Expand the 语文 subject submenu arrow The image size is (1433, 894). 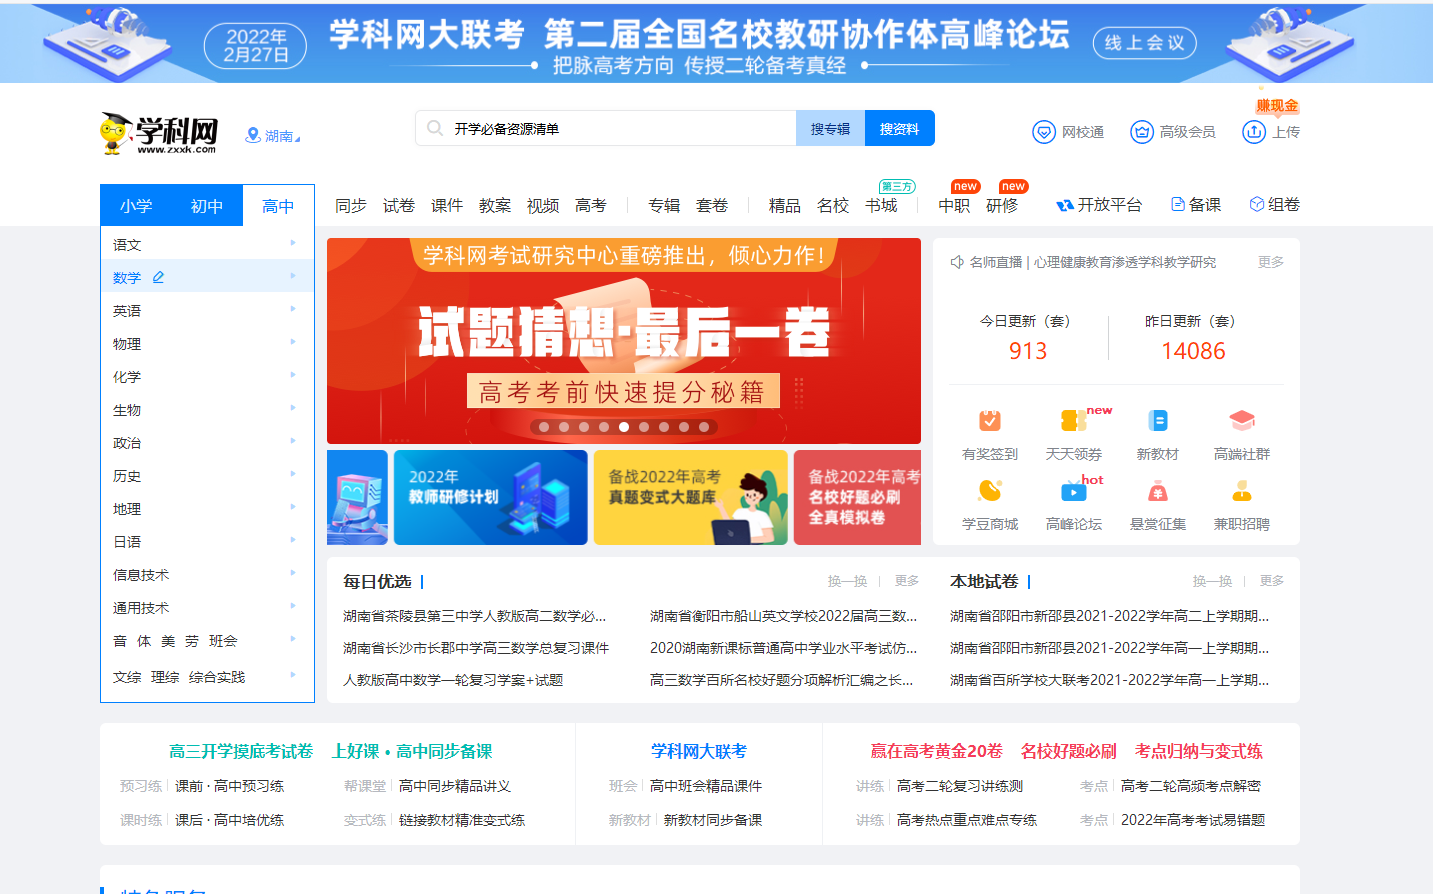pos(293,243)
